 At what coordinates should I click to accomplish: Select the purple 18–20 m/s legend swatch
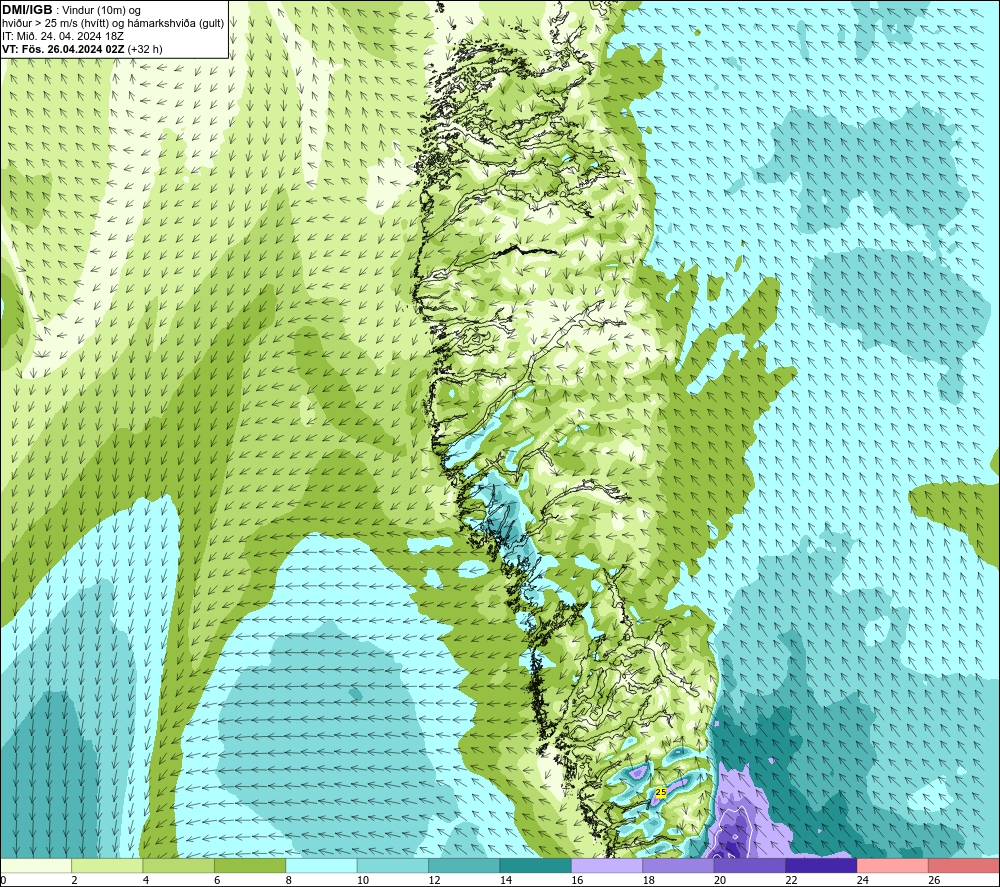(679, 865)
